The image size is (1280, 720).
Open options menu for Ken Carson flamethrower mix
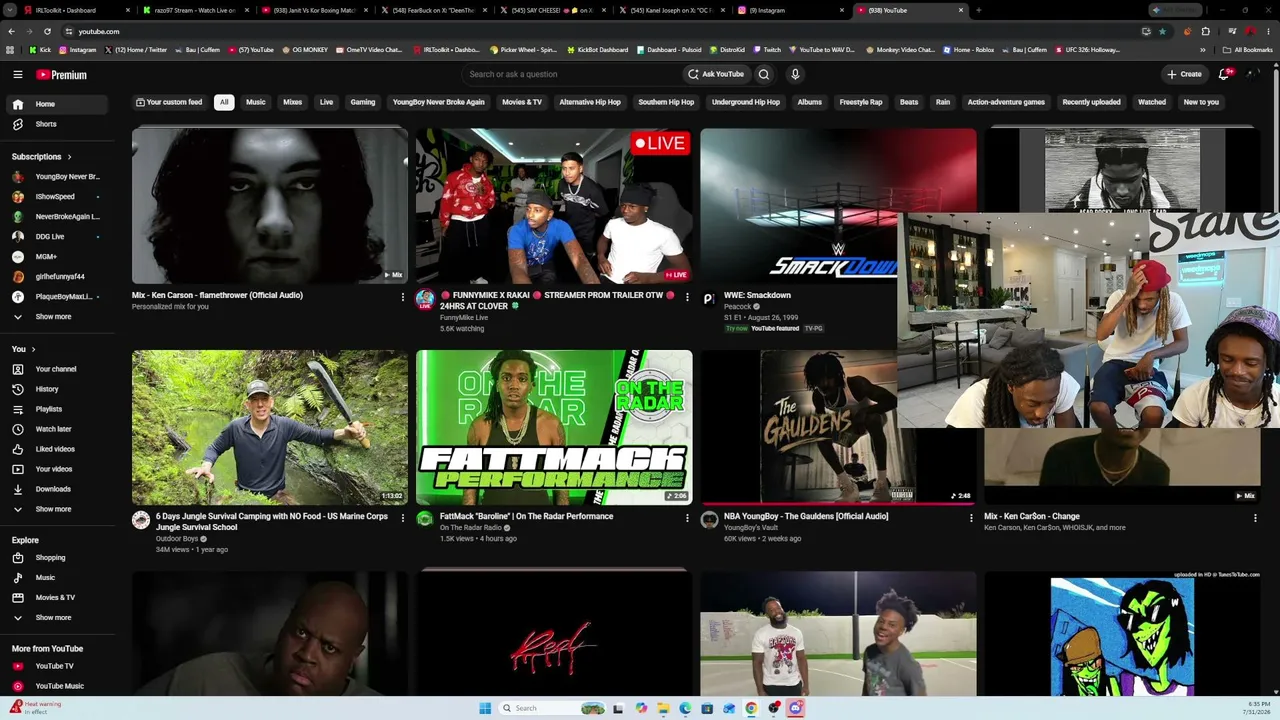point(403,297)
